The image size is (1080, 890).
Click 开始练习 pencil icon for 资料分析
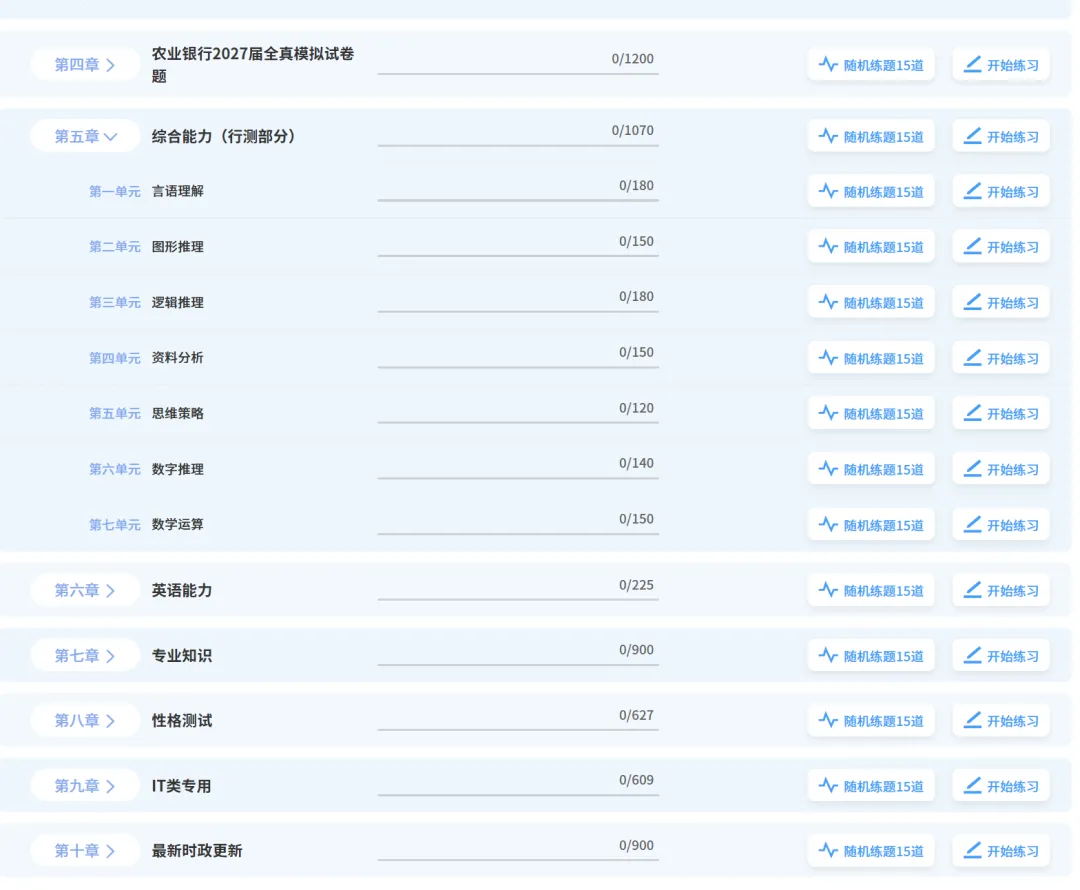pos(973,358)
